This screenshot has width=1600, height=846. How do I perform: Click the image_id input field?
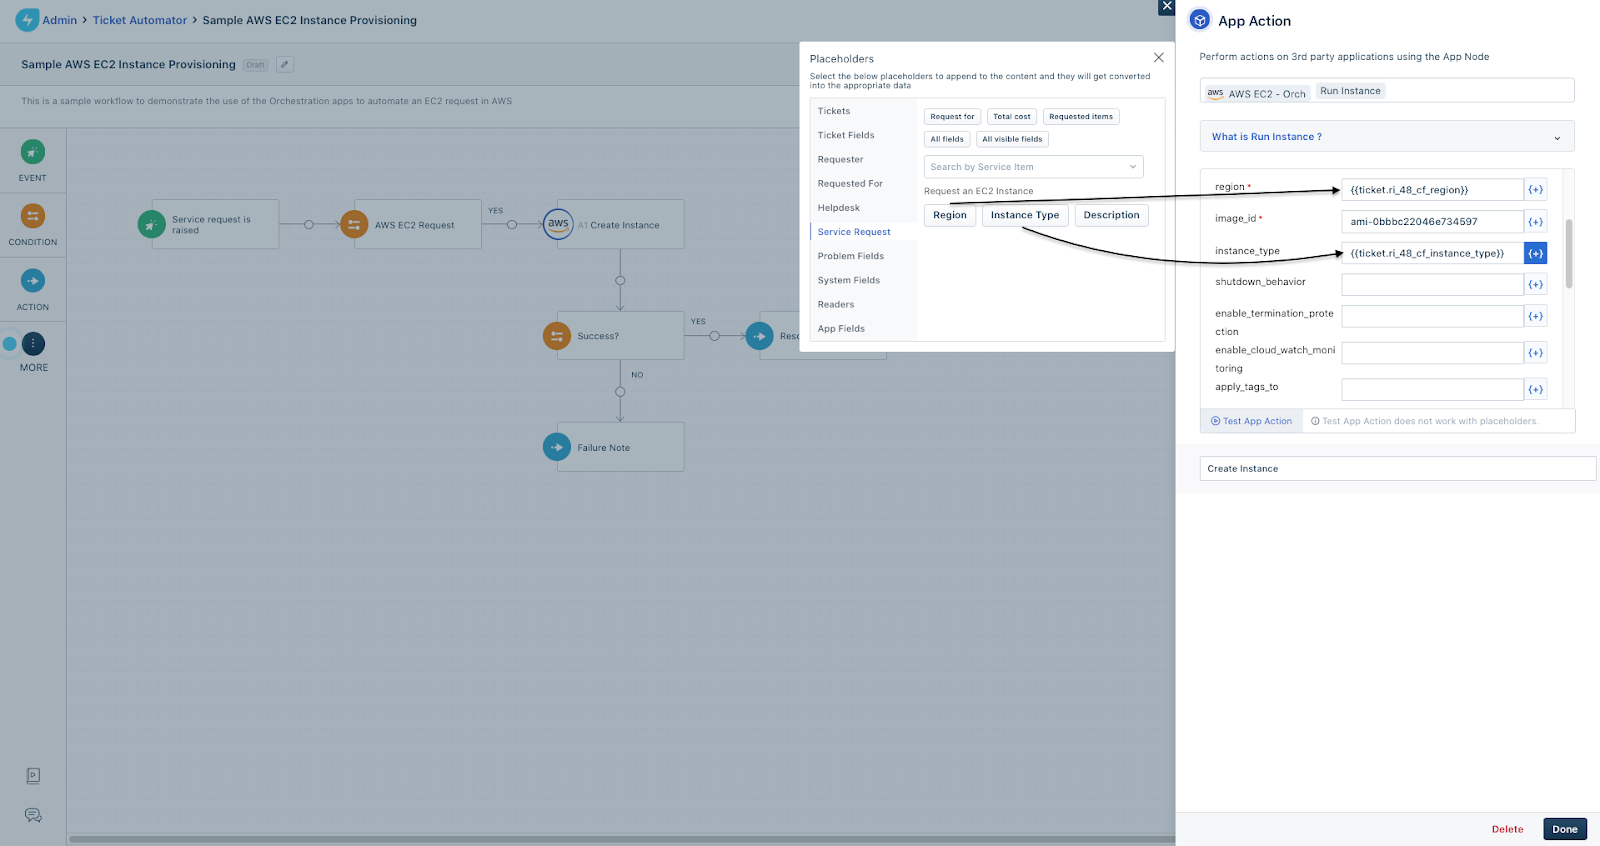coord(1432,222)
